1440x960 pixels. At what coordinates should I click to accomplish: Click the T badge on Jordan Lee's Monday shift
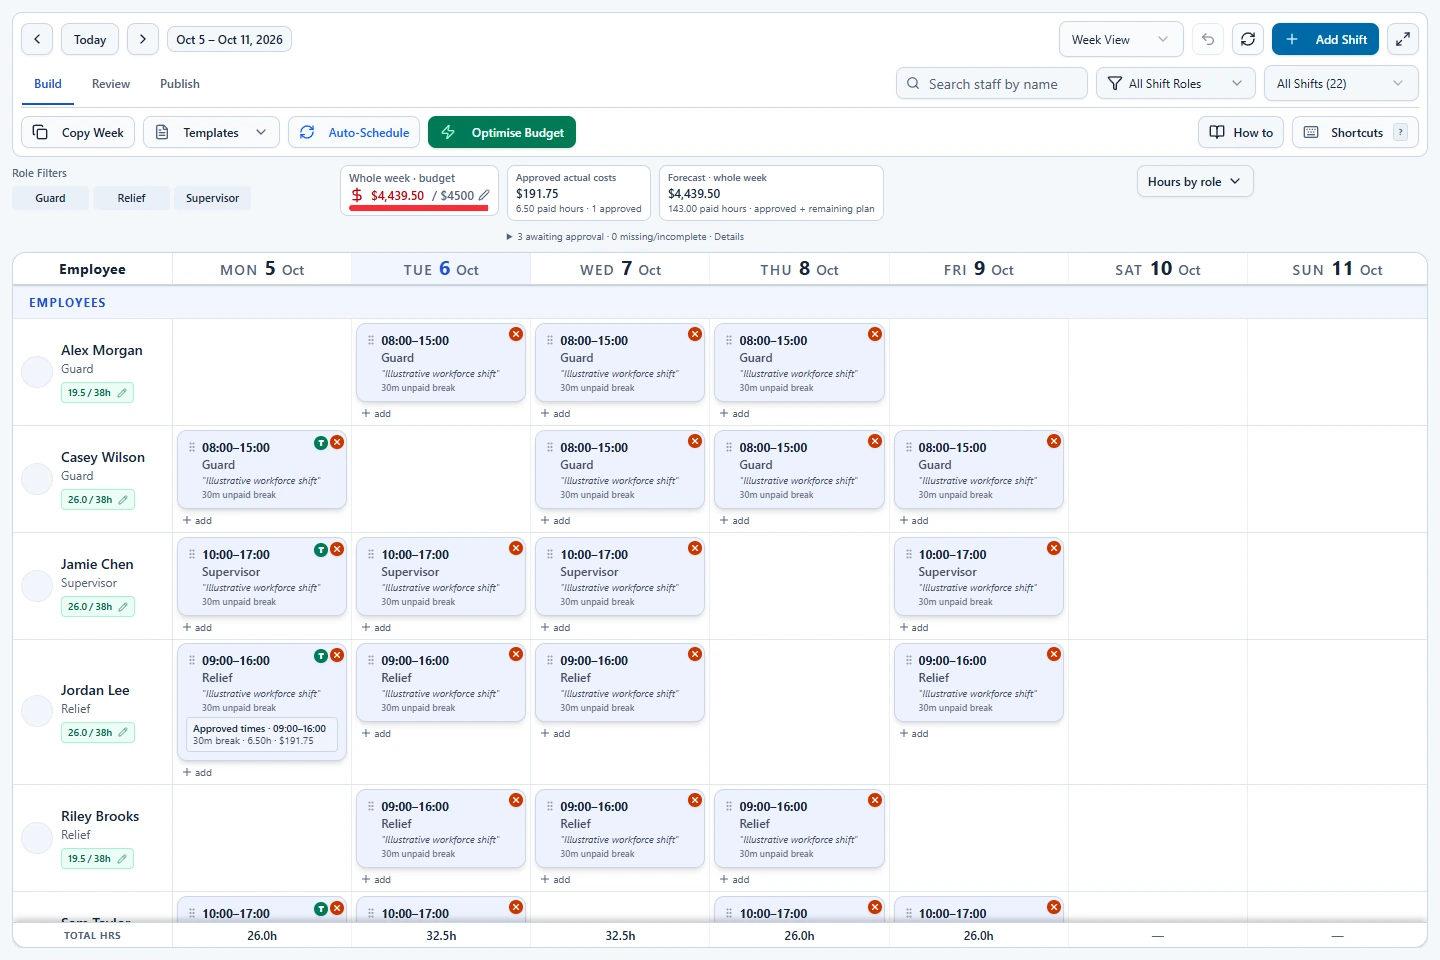point(321,655)
